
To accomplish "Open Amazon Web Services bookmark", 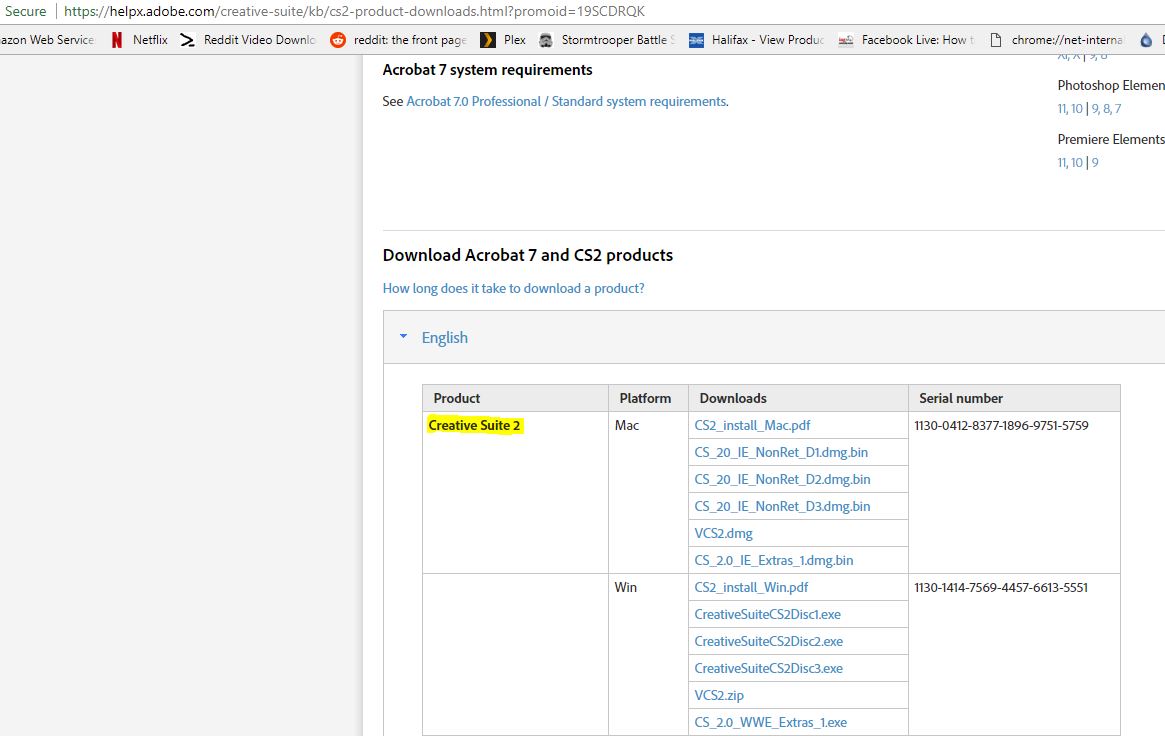I will click(47, 40).
